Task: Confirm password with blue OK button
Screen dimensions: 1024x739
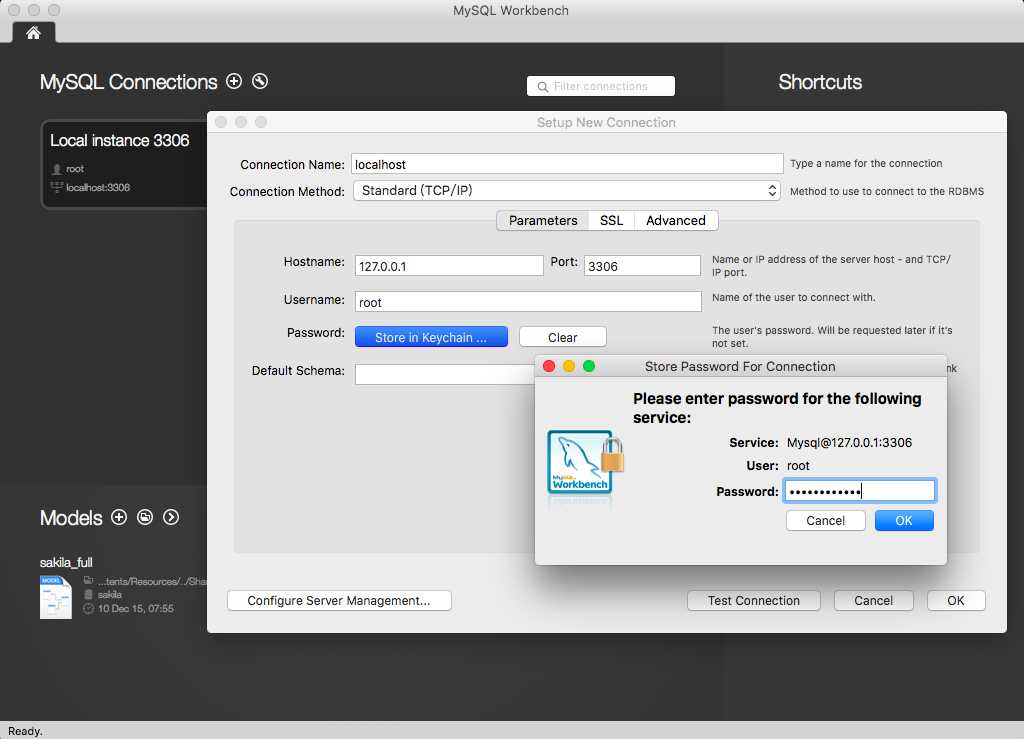Action: tap(904, 520)
